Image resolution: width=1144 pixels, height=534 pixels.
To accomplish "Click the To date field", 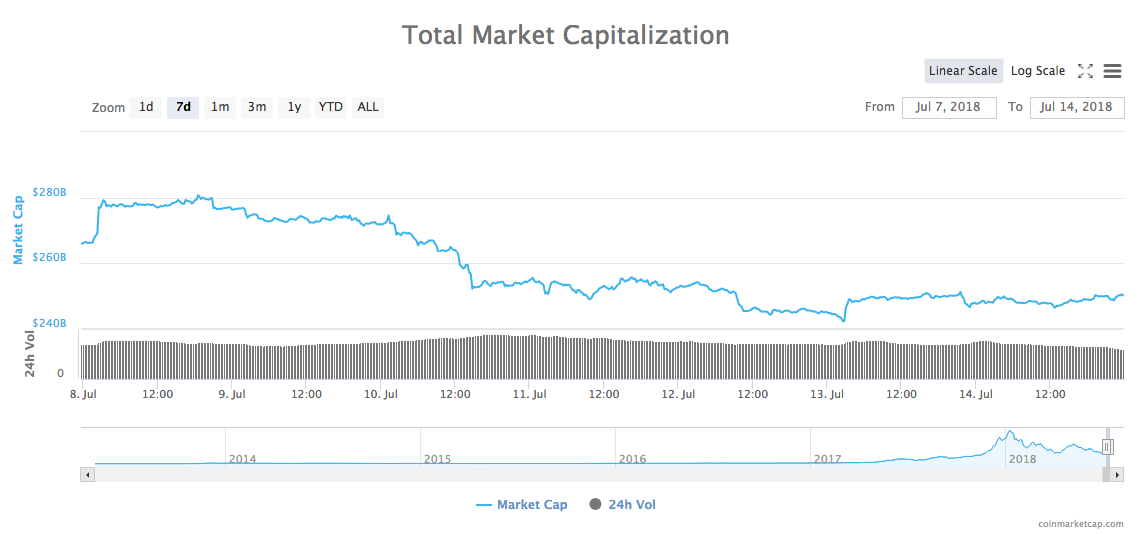I will click(x=1076, y=107).
